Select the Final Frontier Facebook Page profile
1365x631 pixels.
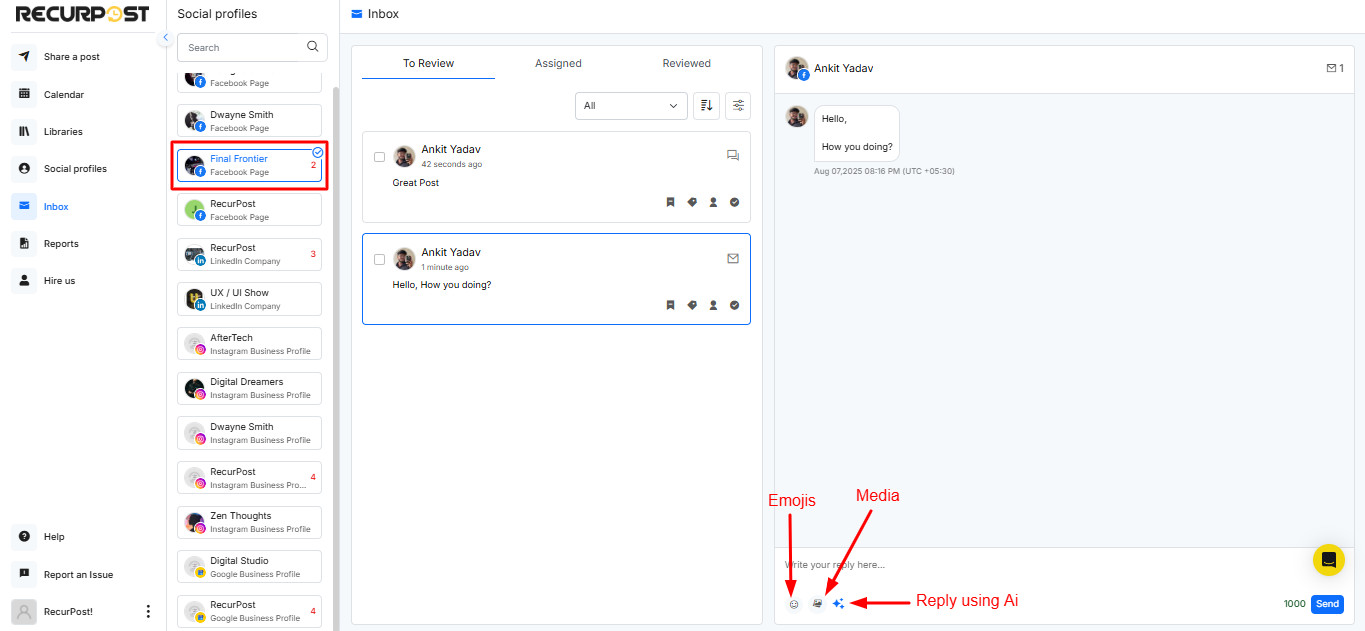point(249,165)
